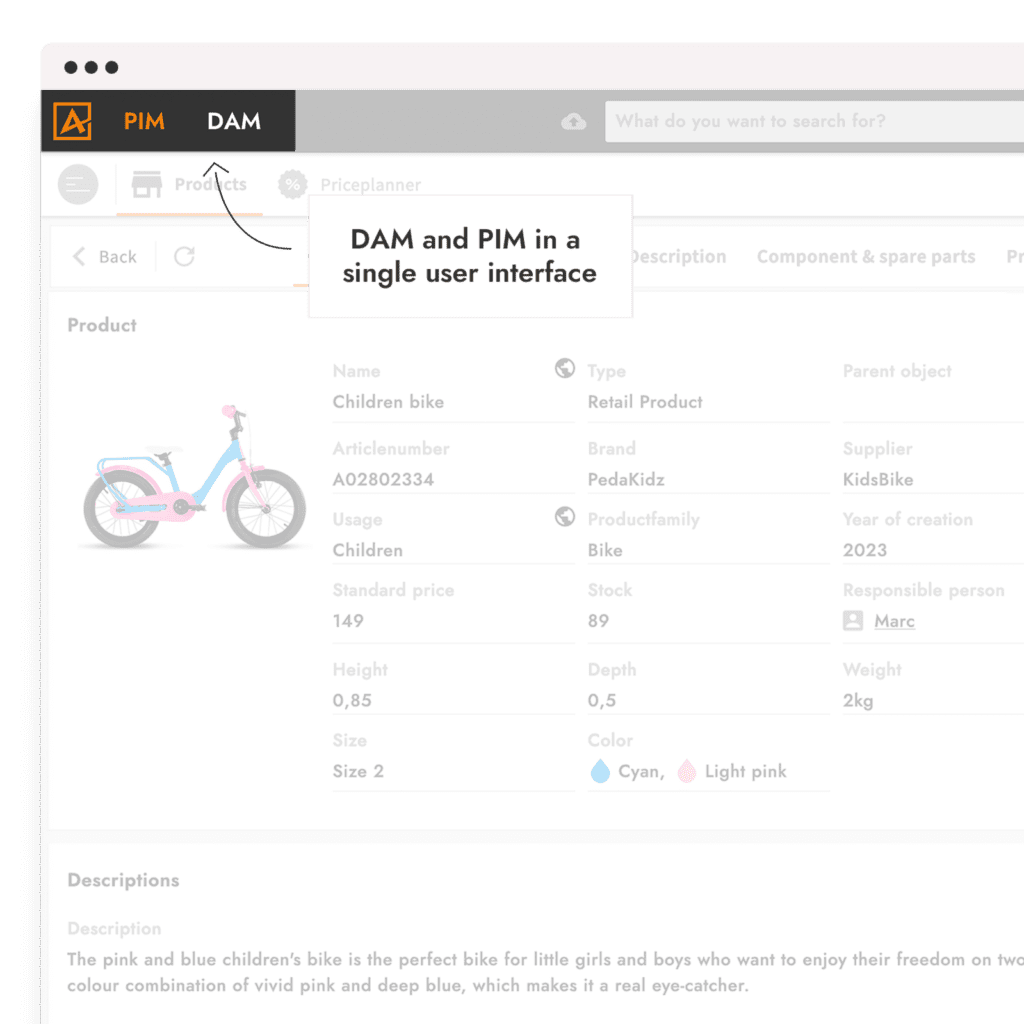Click the Standard price value 149
The width and height of the screenshot is (1024, 1024).
pyautogui.click(x=348, y=621)
